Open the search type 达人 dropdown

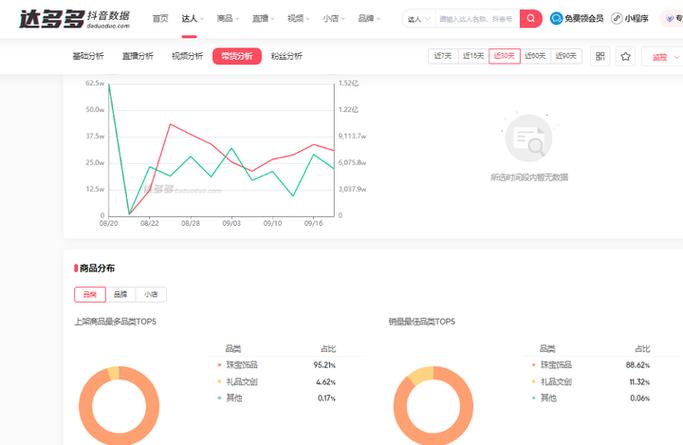point(418,18)
